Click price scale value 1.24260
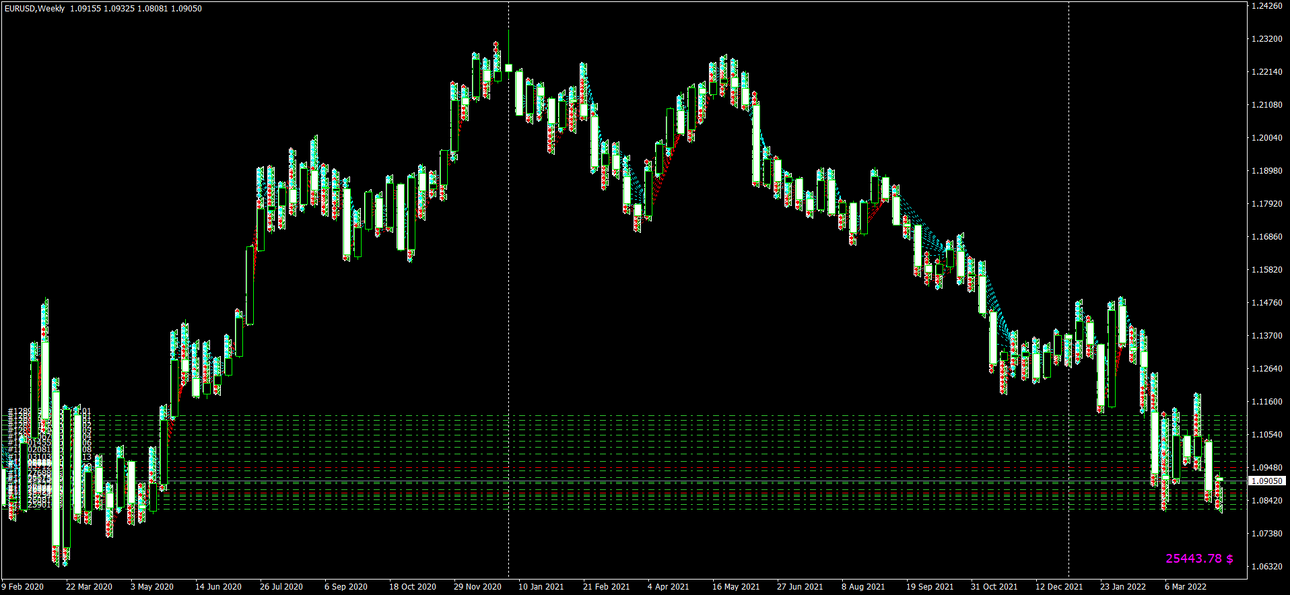1290x595 pixels. pyautogui.click(x=1265, y=6)
